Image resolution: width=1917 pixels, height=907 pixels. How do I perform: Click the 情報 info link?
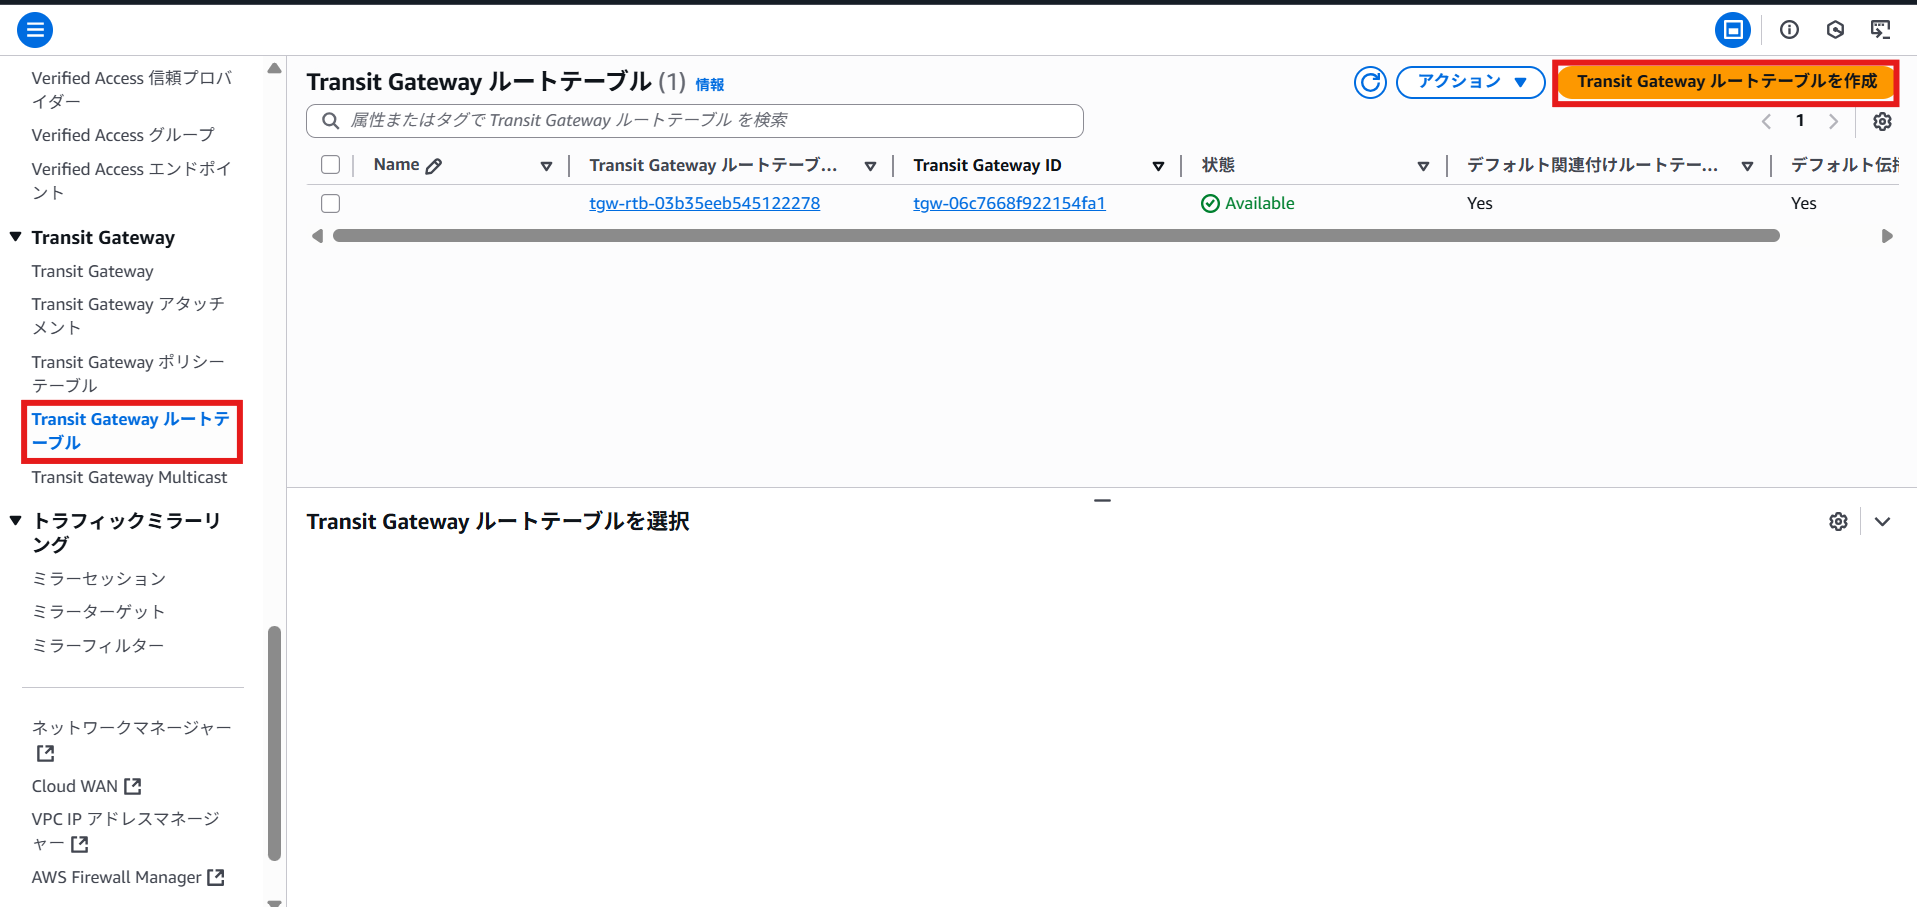coord(710,85)
